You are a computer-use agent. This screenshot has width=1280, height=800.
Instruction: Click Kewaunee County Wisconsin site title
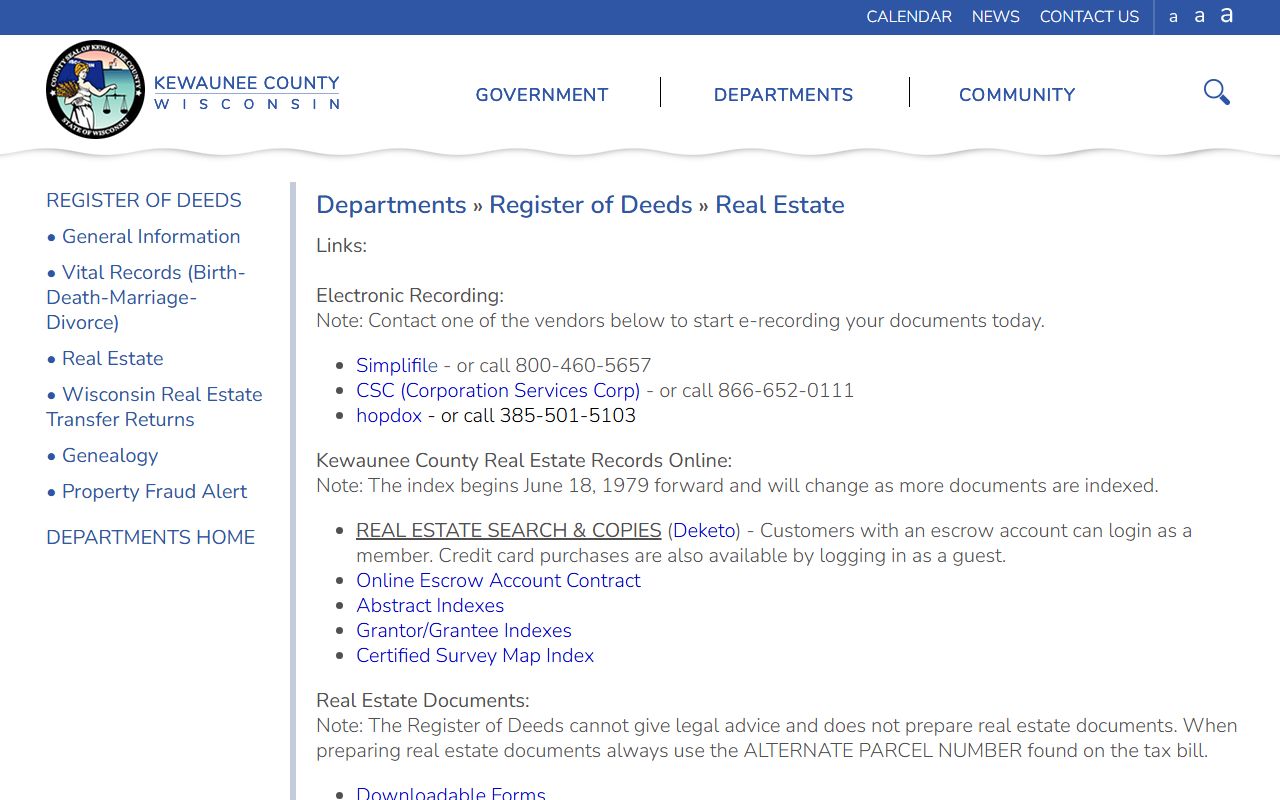tap(246, 92)
